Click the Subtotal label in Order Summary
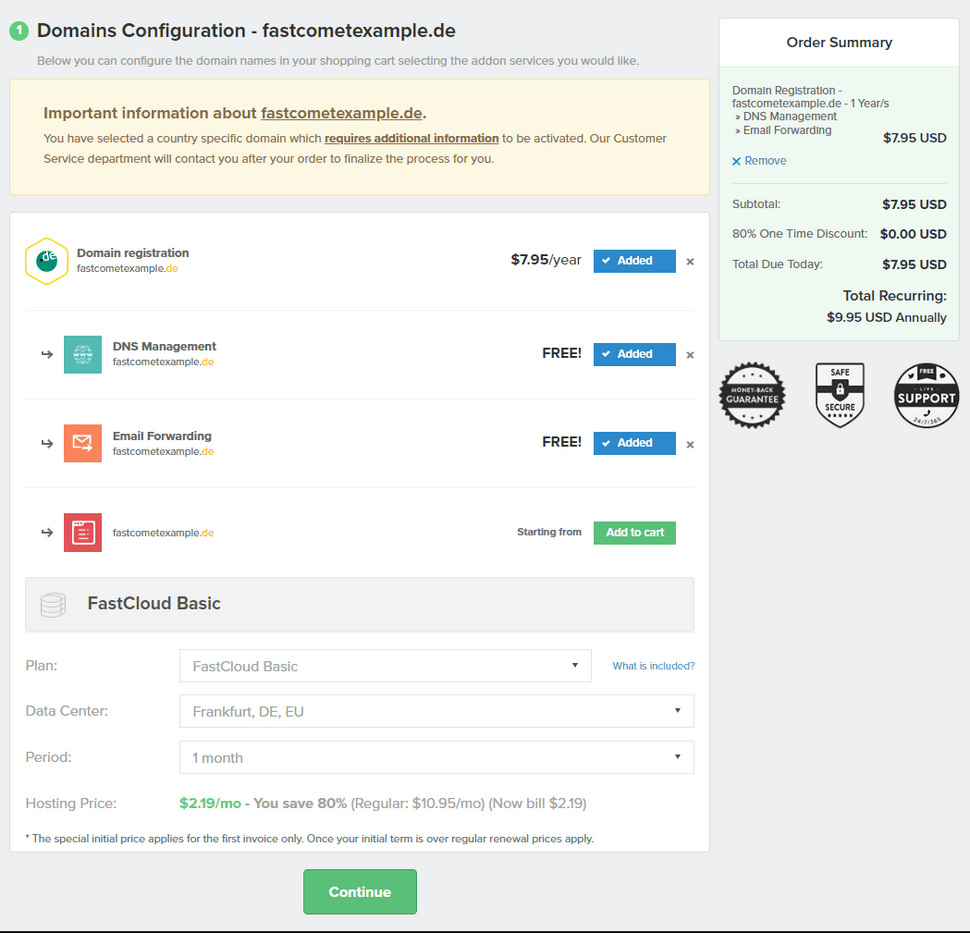The height and width of the screenshot is (933, 970). pos(757,204)
